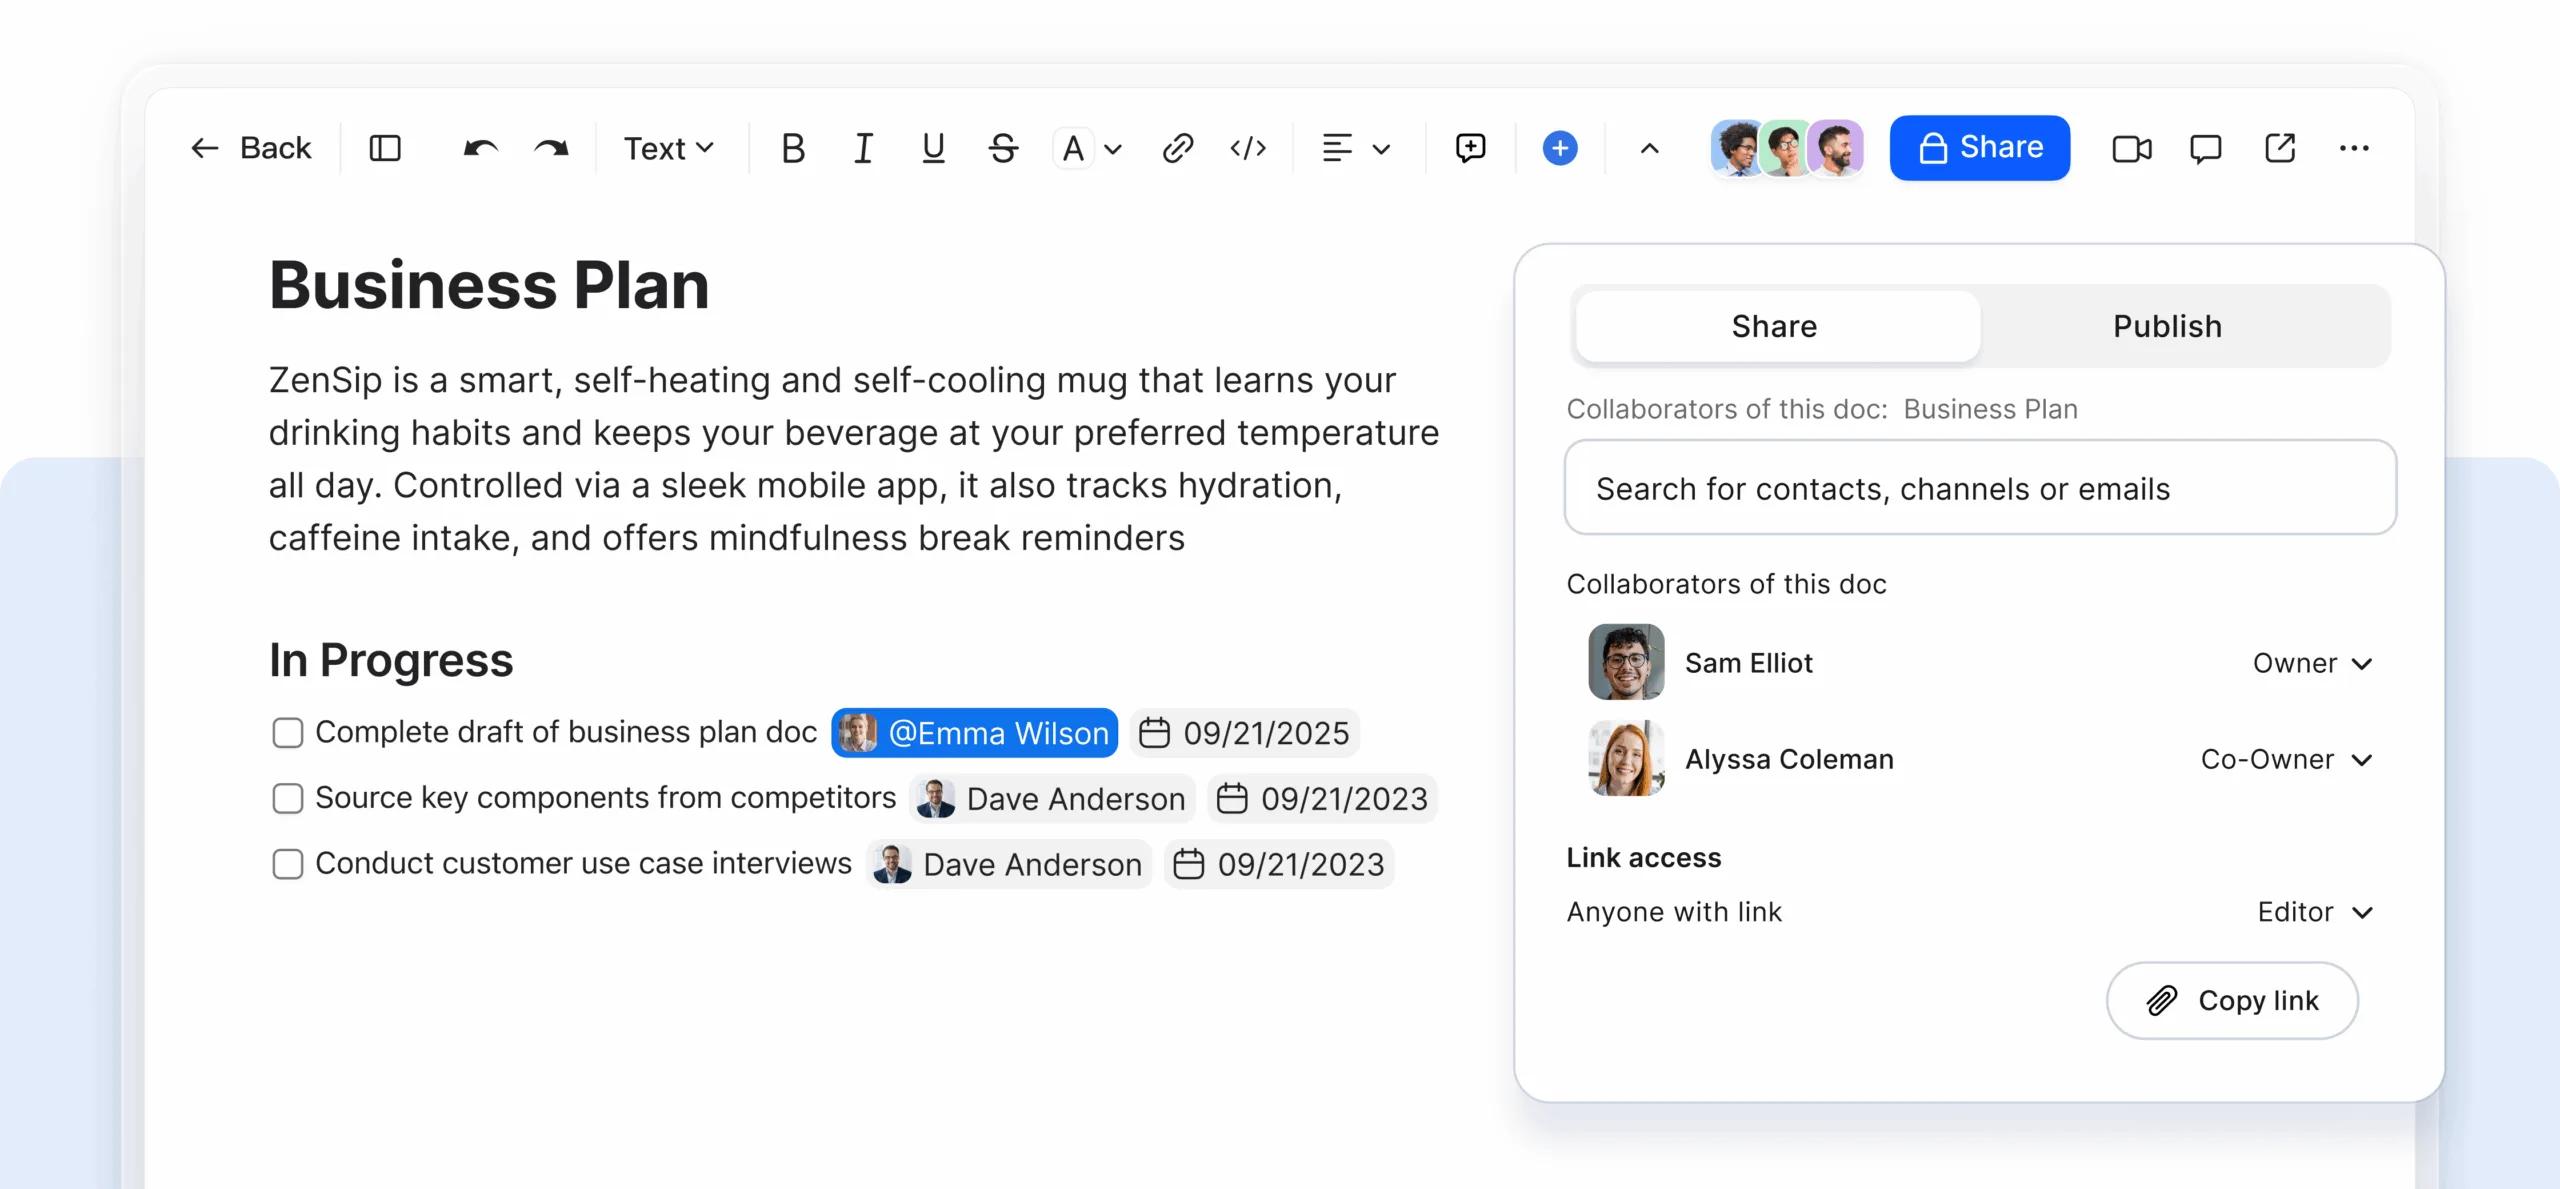Toggle the sidebar panel icon
The width and height of the screenshot is (2560, 1189).
pyautogui.click(x=385, y=149)
